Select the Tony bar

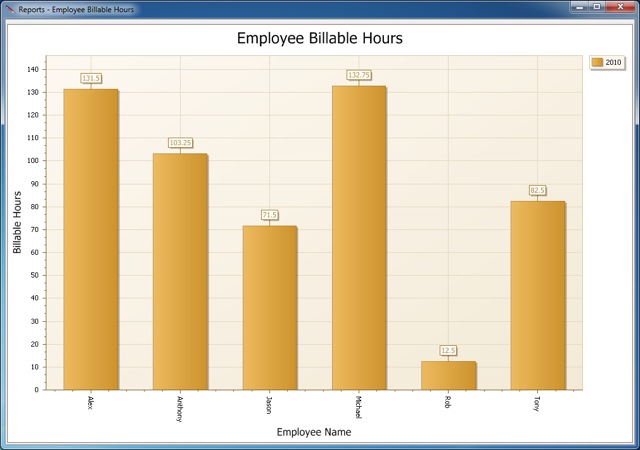click(537, 296)
